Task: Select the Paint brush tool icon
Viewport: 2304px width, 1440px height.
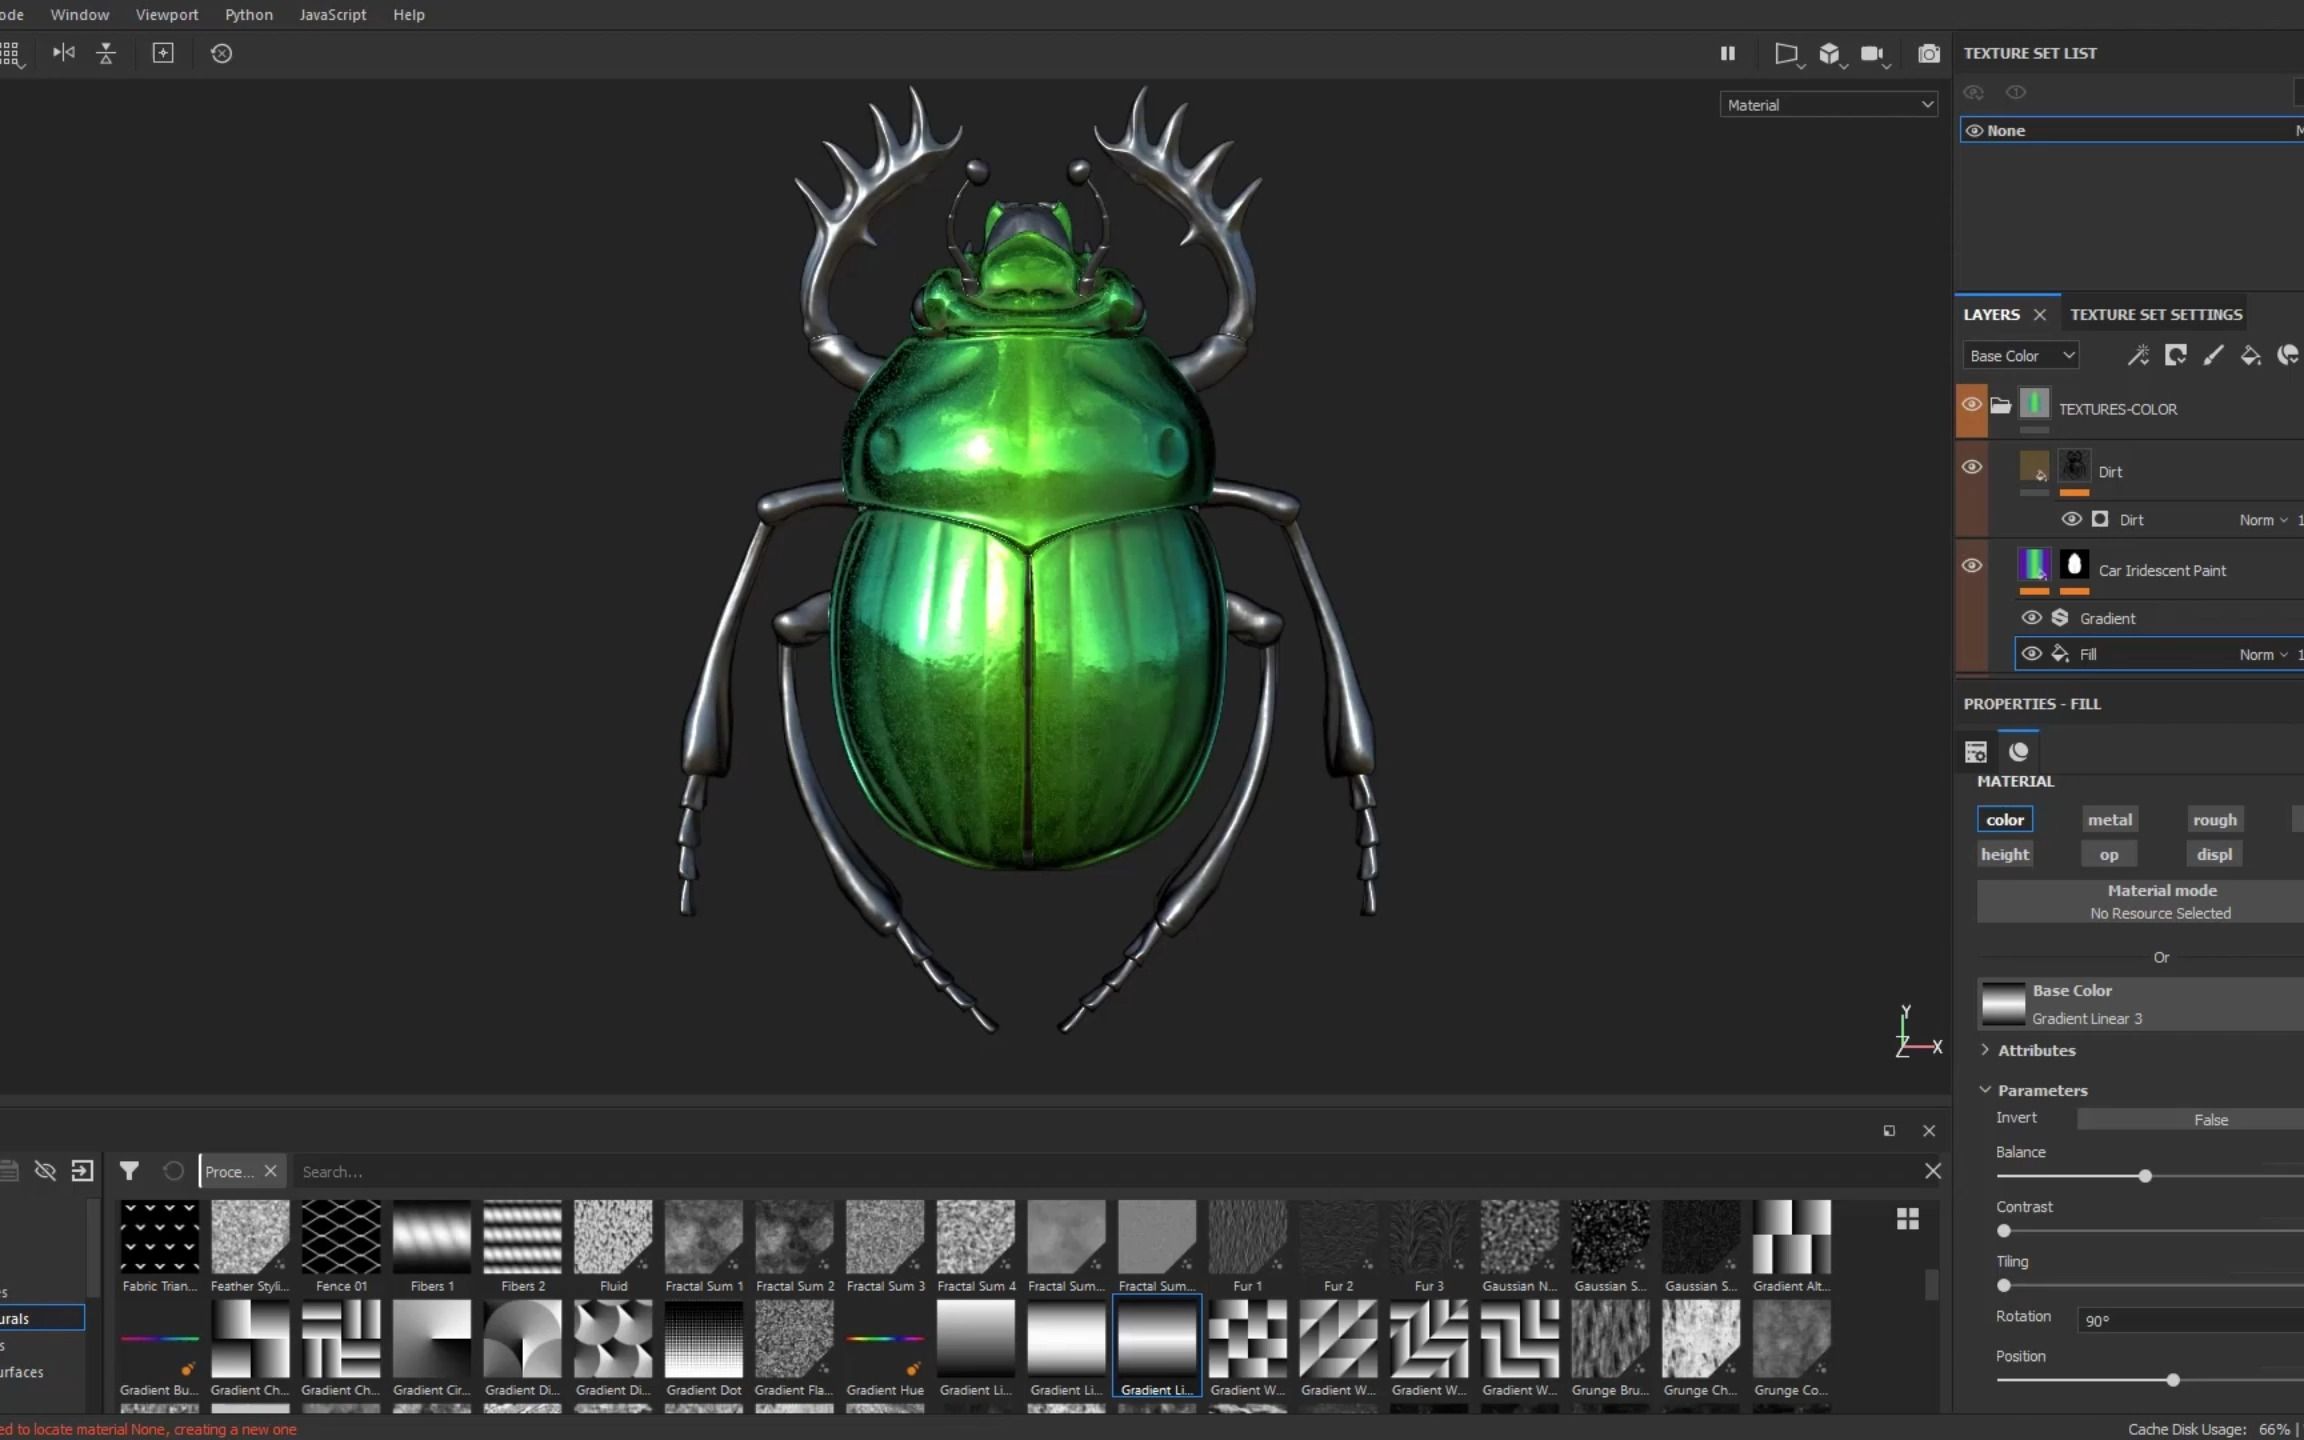Action: (2213, 353)
